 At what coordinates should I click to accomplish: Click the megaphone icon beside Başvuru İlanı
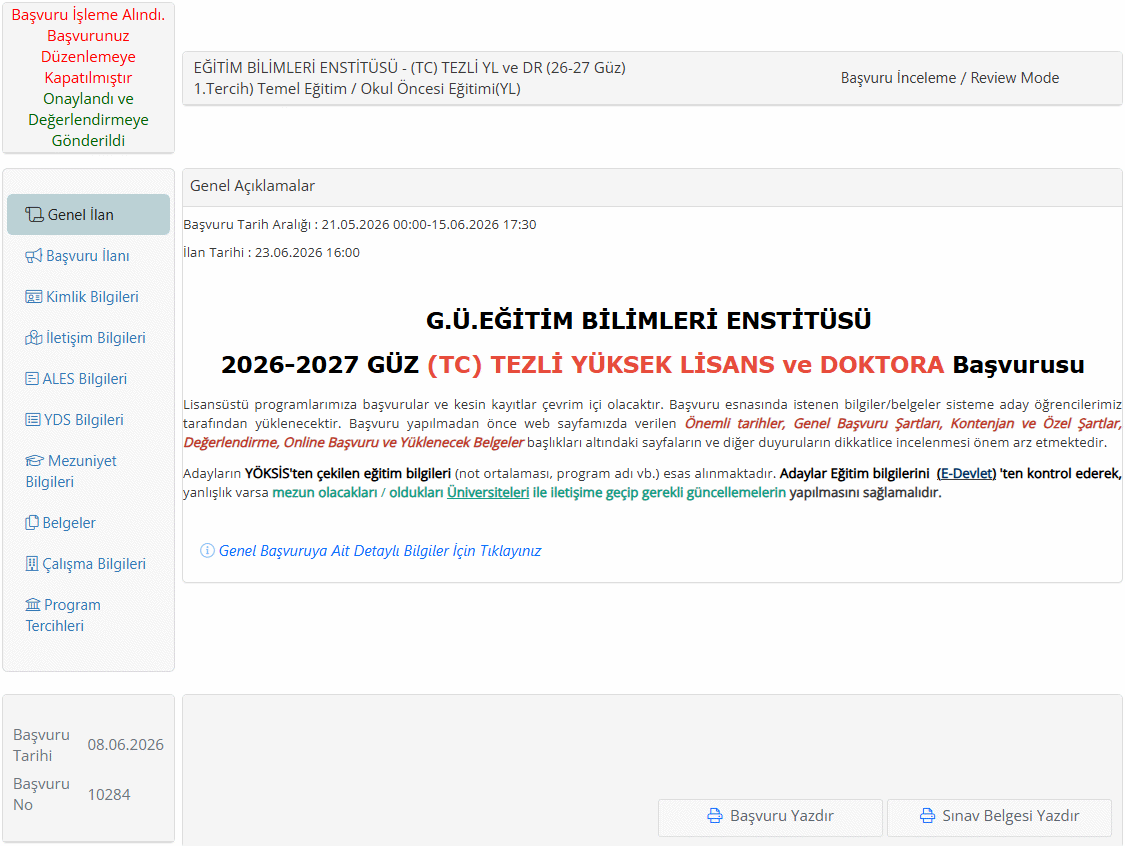pos(34,256)
